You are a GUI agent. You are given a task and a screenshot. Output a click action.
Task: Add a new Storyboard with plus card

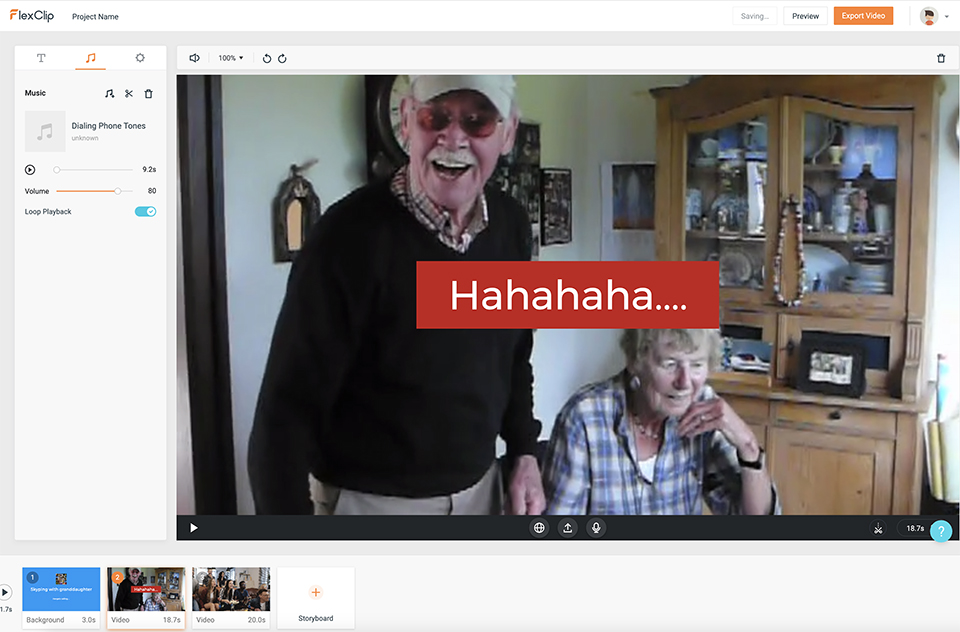click(x=316, y=597)
